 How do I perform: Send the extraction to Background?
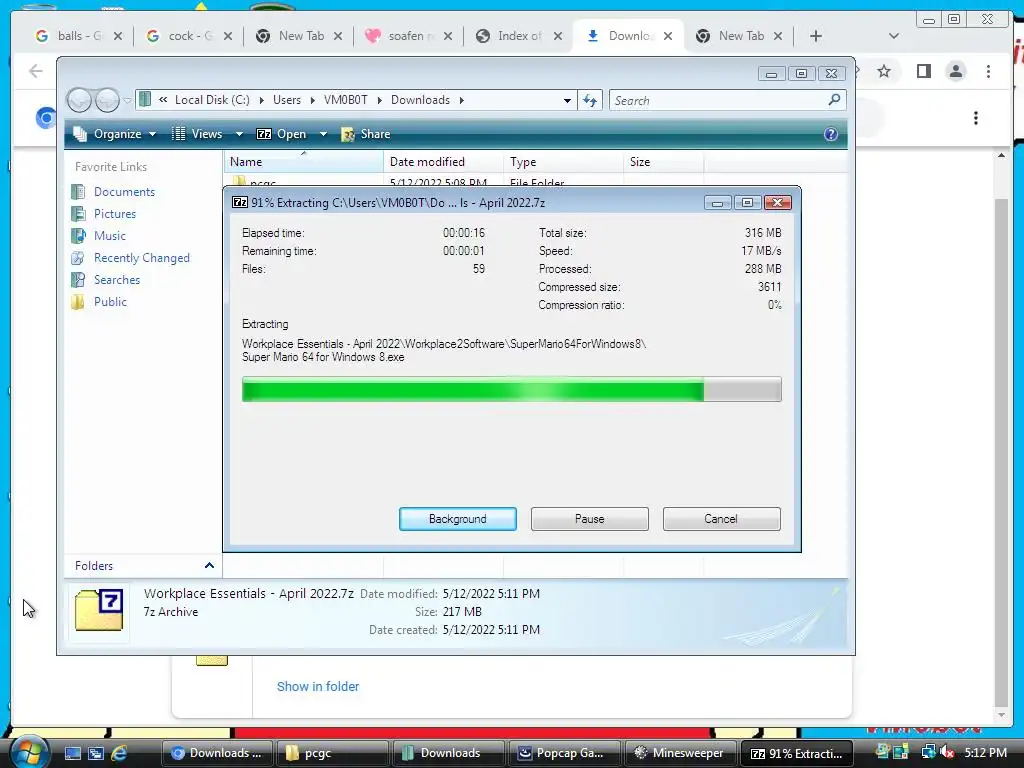pyautogui.click(x=457, y=519)
